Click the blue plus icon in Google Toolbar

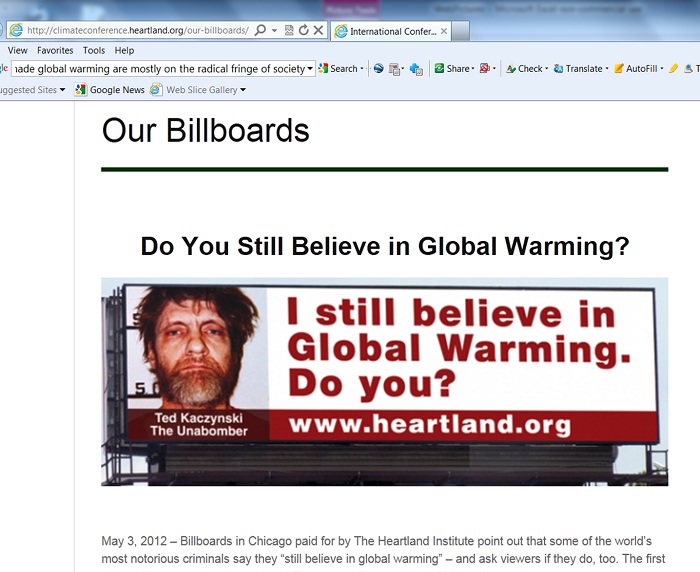416,69
